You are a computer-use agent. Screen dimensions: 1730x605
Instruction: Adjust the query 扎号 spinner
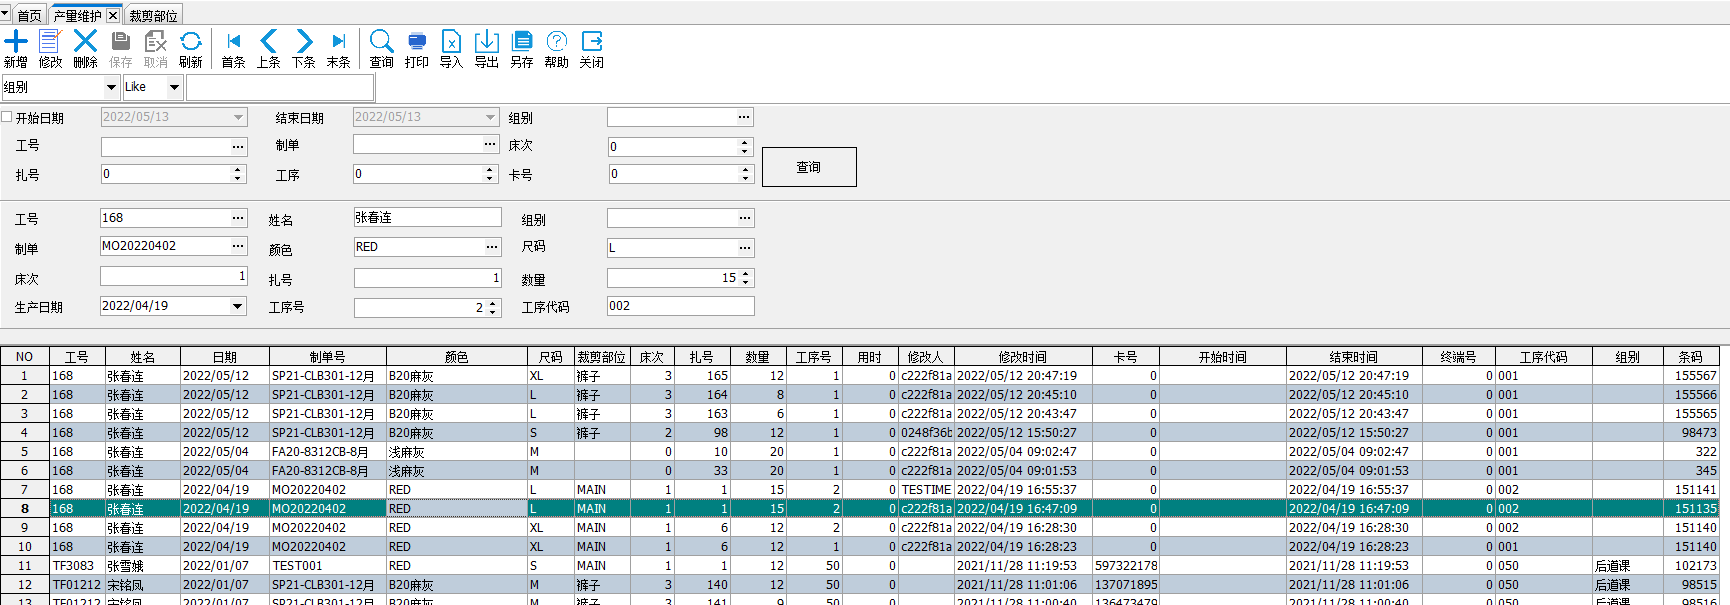pyautogui.click(x=238, y=174)
